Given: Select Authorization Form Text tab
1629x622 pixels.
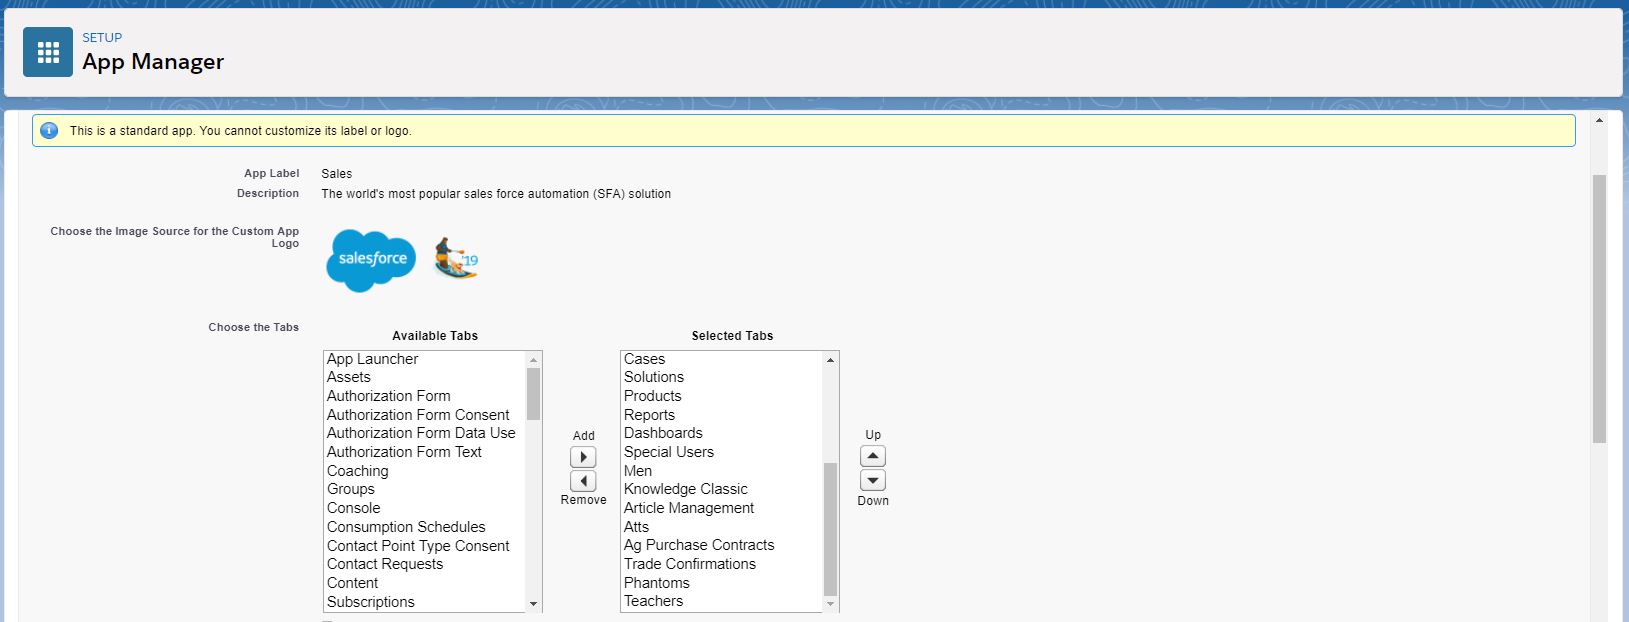Looking at the screenshot, I should (x=424, y=452).
